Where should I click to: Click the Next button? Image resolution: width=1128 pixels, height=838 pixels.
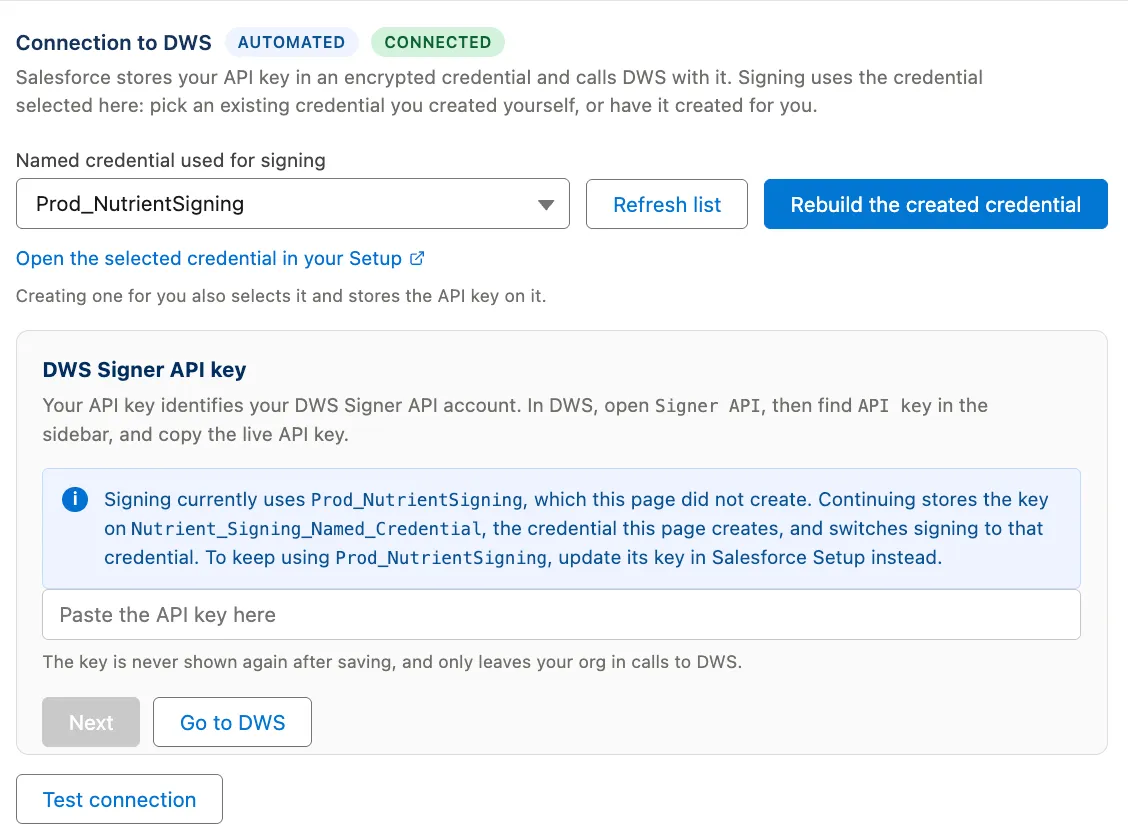91,722
